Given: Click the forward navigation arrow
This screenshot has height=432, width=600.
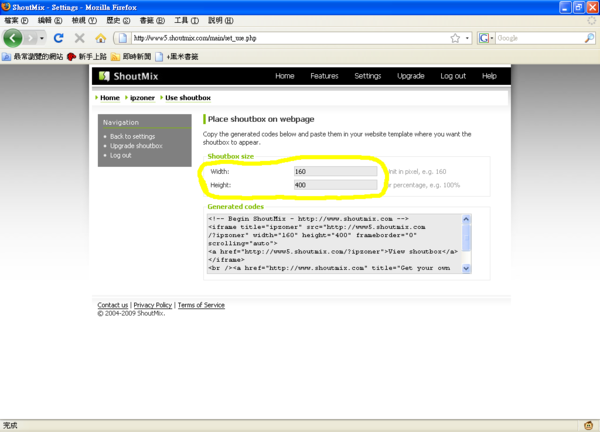Looking at the screenshot, I should click(x=30, y=38).
